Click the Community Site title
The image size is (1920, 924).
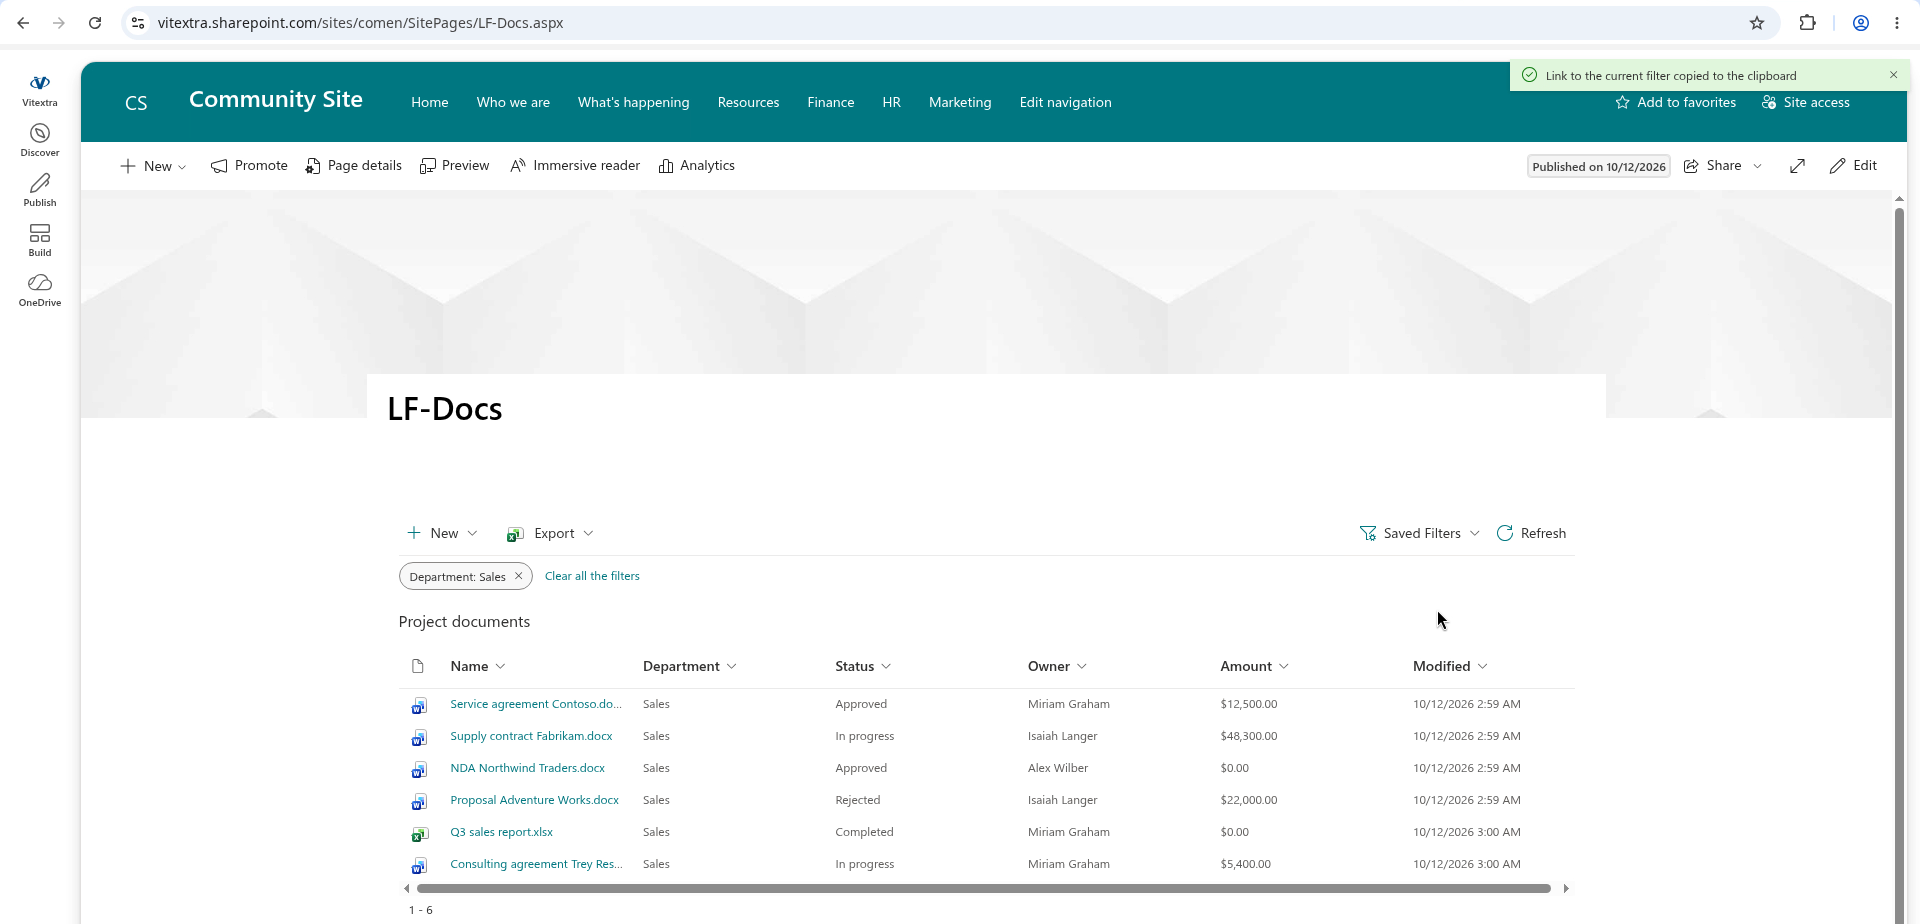point(276,100)
